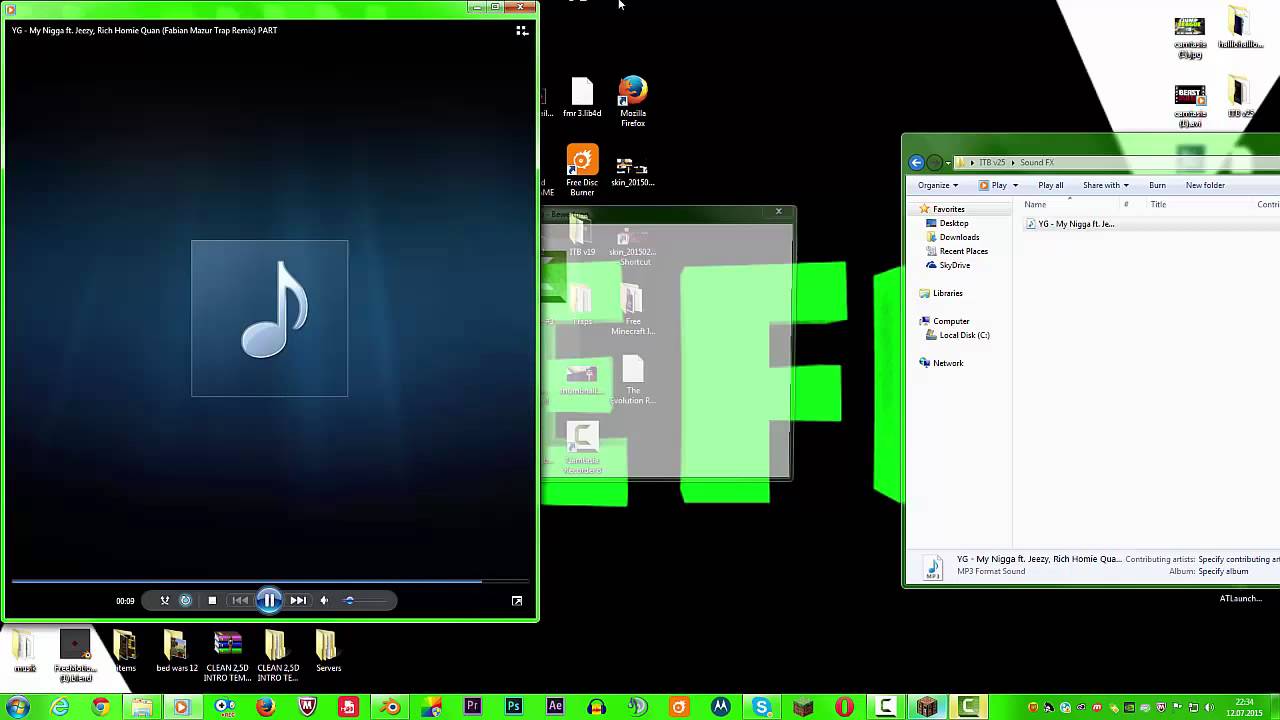This screenshot has height=720, width=1280.
Task: Open Local Disk (C:) in navigation pane
Action: click(x=965, y=335)
